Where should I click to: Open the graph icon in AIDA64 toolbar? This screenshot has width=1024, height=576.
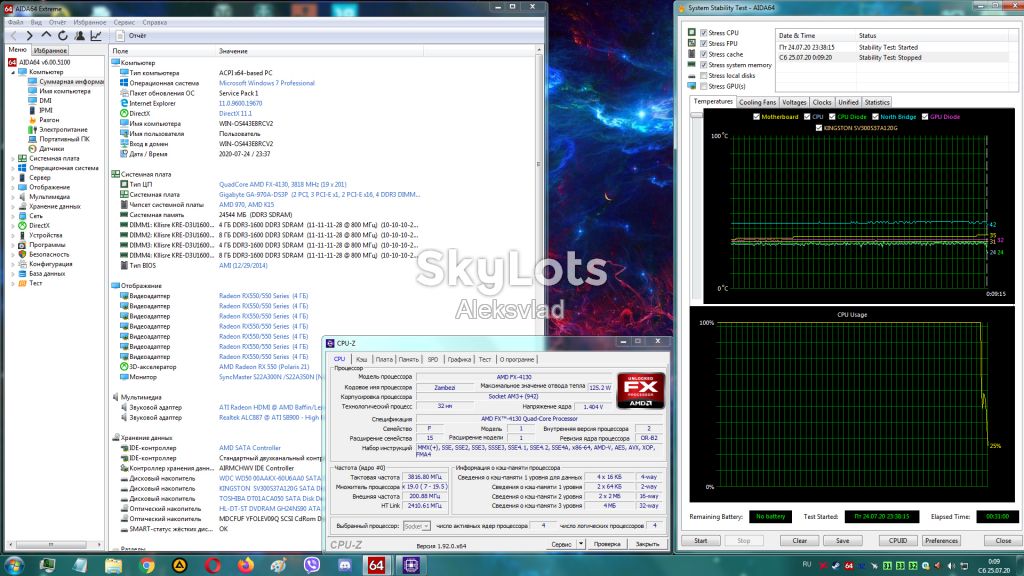coord(96,36)
